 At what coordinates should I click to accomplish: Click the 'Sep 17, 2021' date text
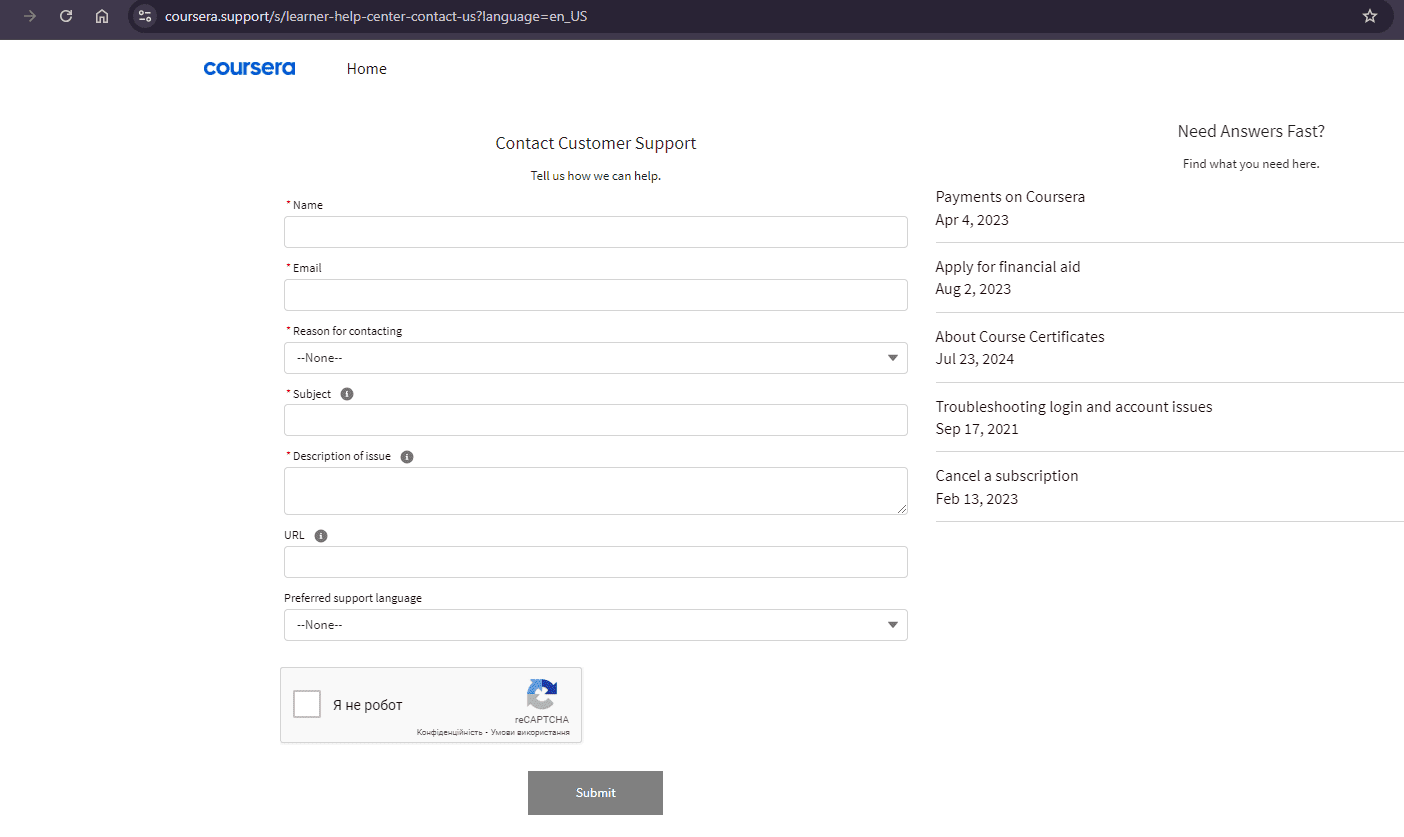coord(977,429)
